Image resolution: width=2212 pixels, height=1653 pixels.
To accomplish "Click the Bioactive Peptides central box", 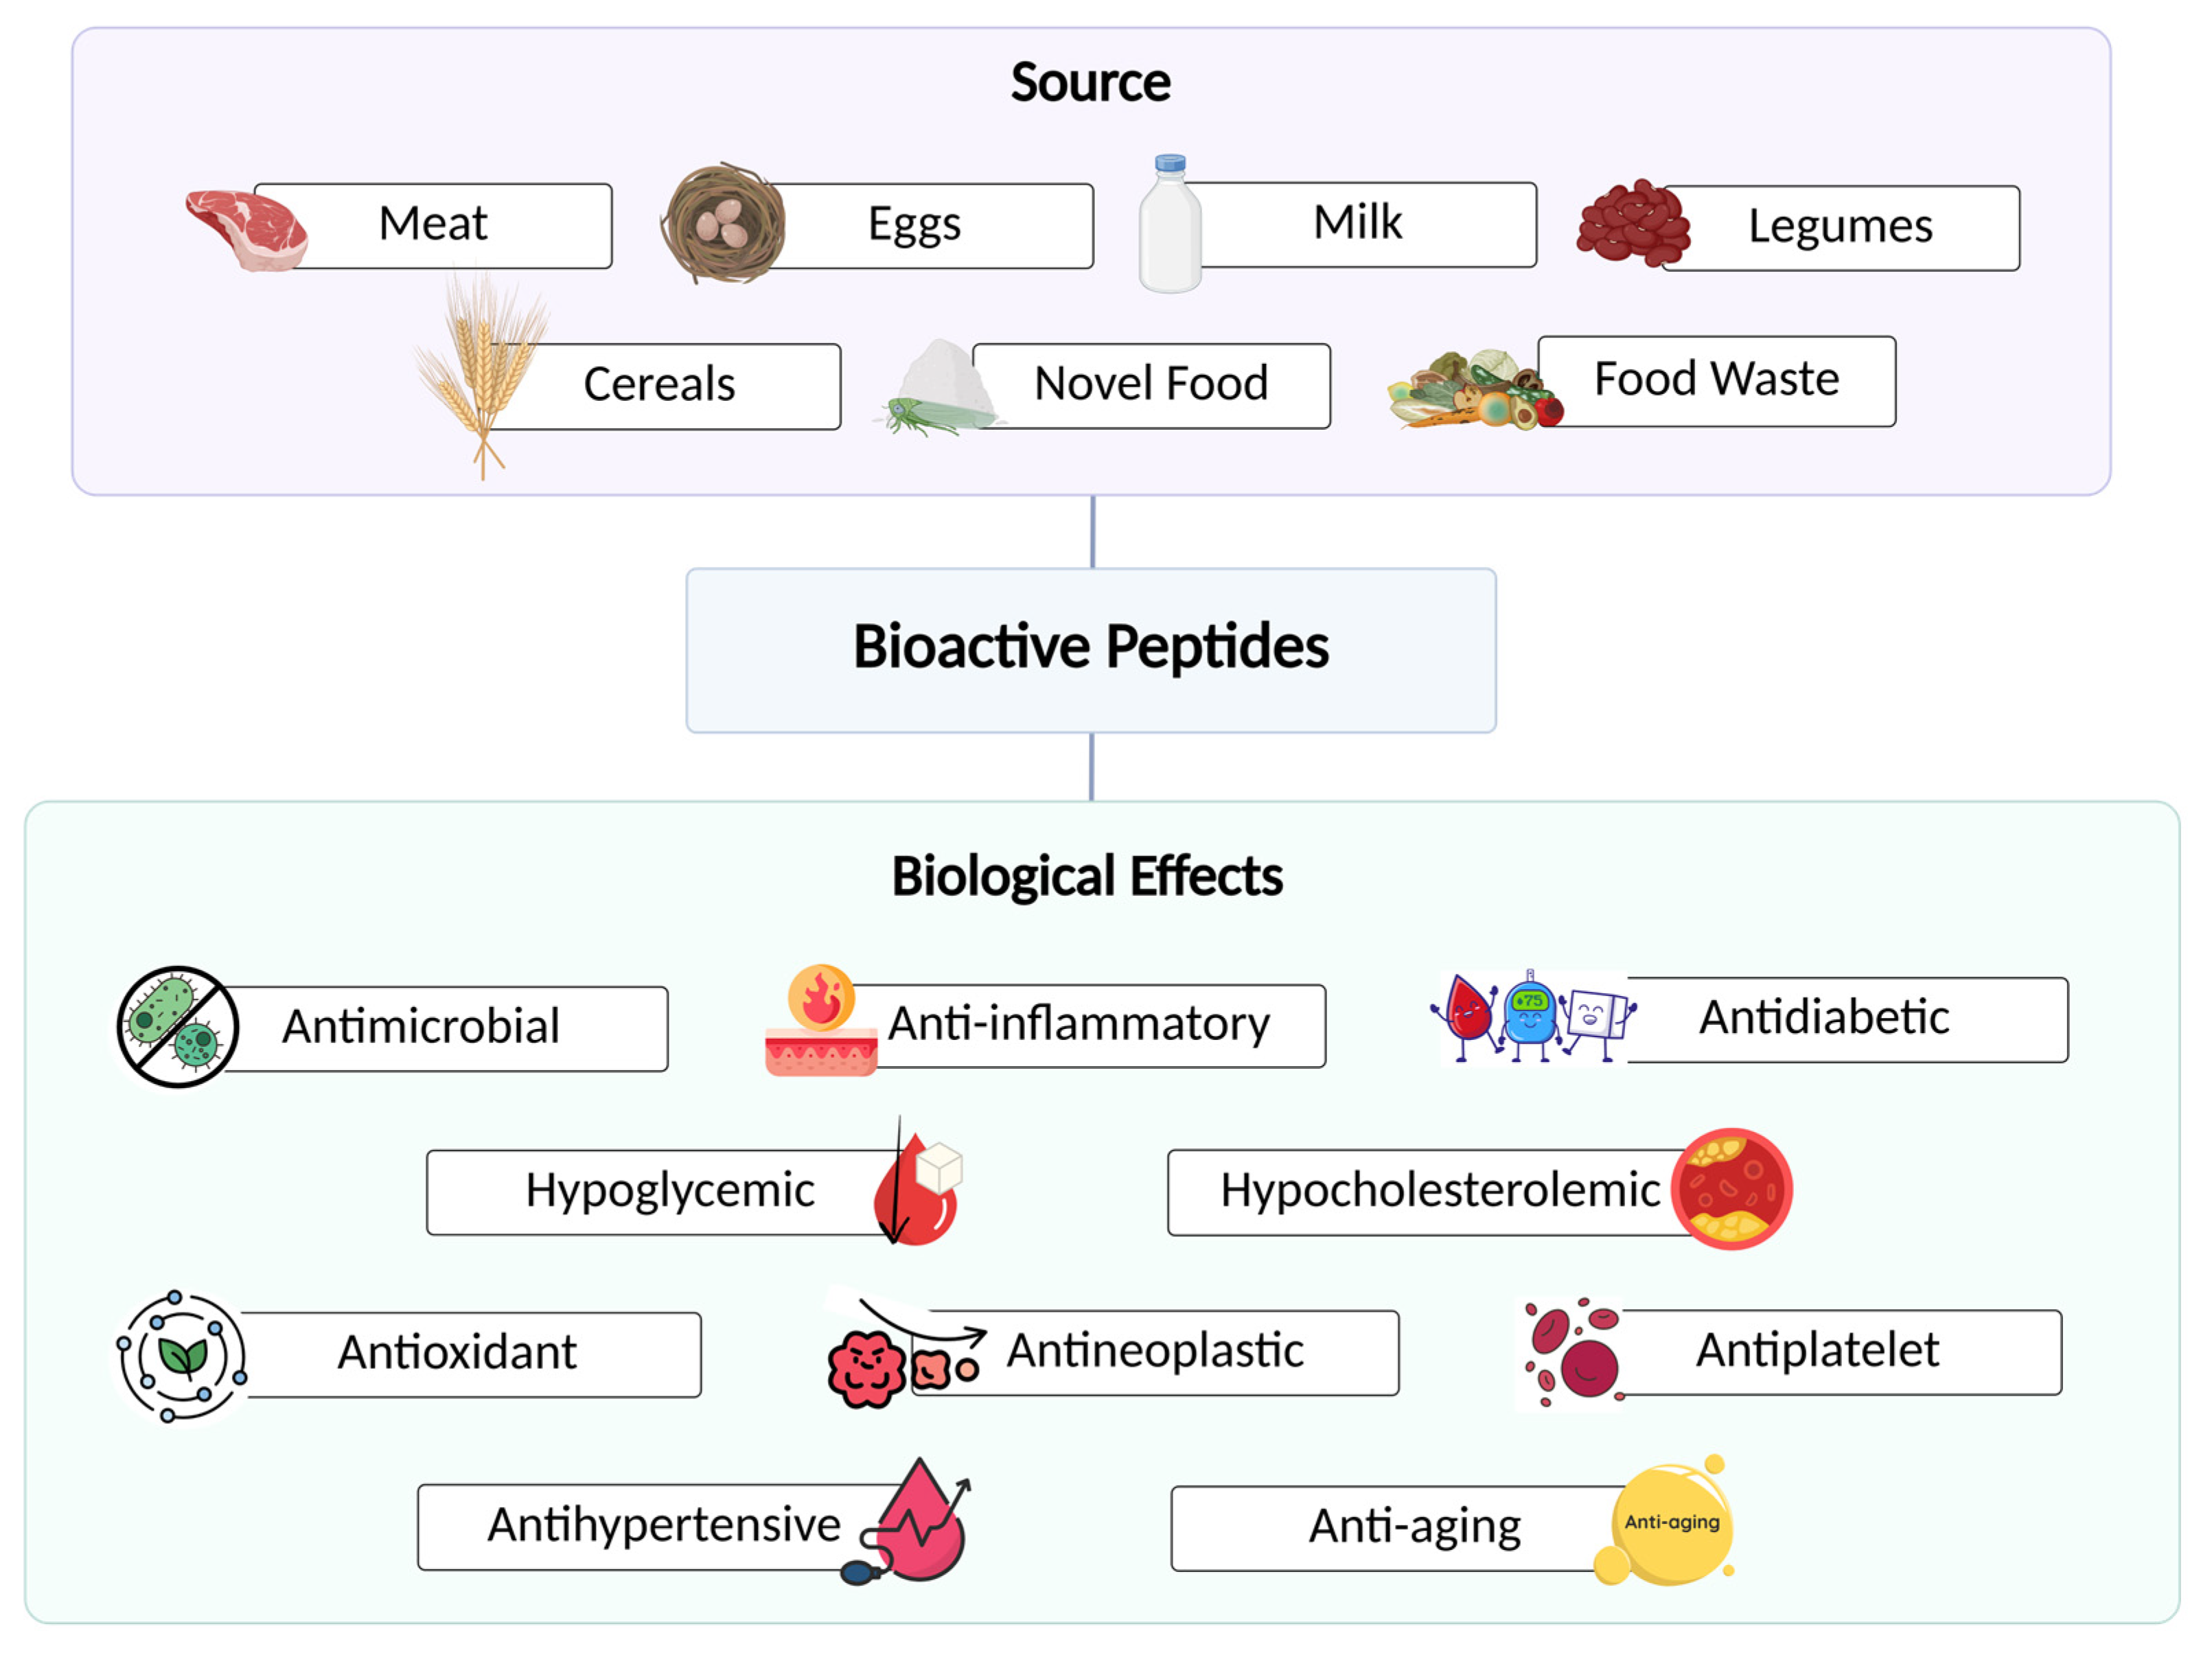I will [x=1091, y=650].
